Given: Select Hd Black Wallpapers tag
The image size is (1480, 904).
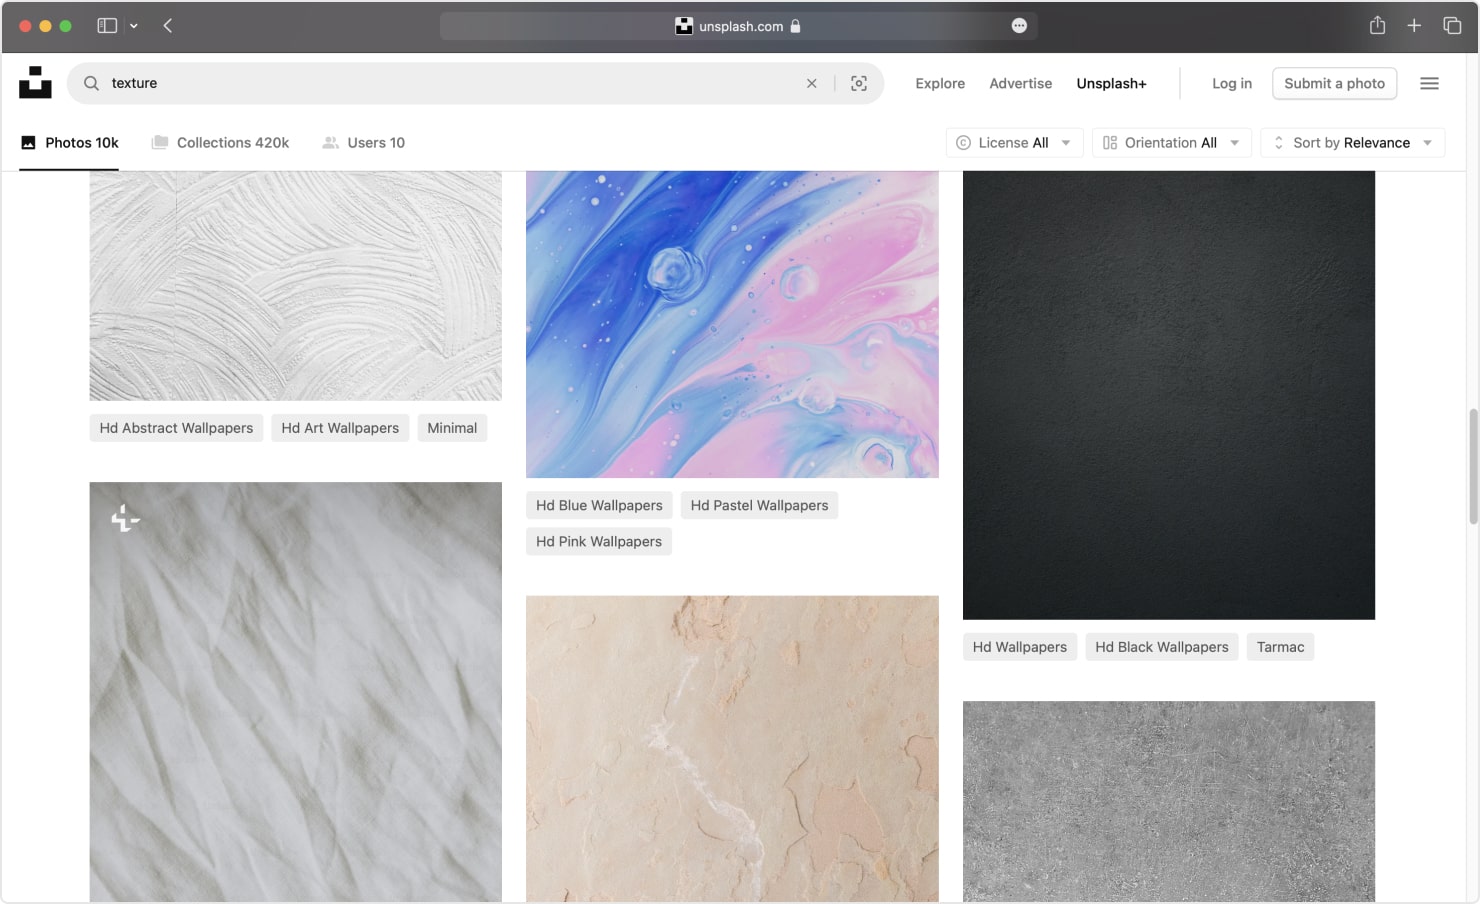Looking at the screenshot, I should pyautogui.click(x=1161, y=647).
